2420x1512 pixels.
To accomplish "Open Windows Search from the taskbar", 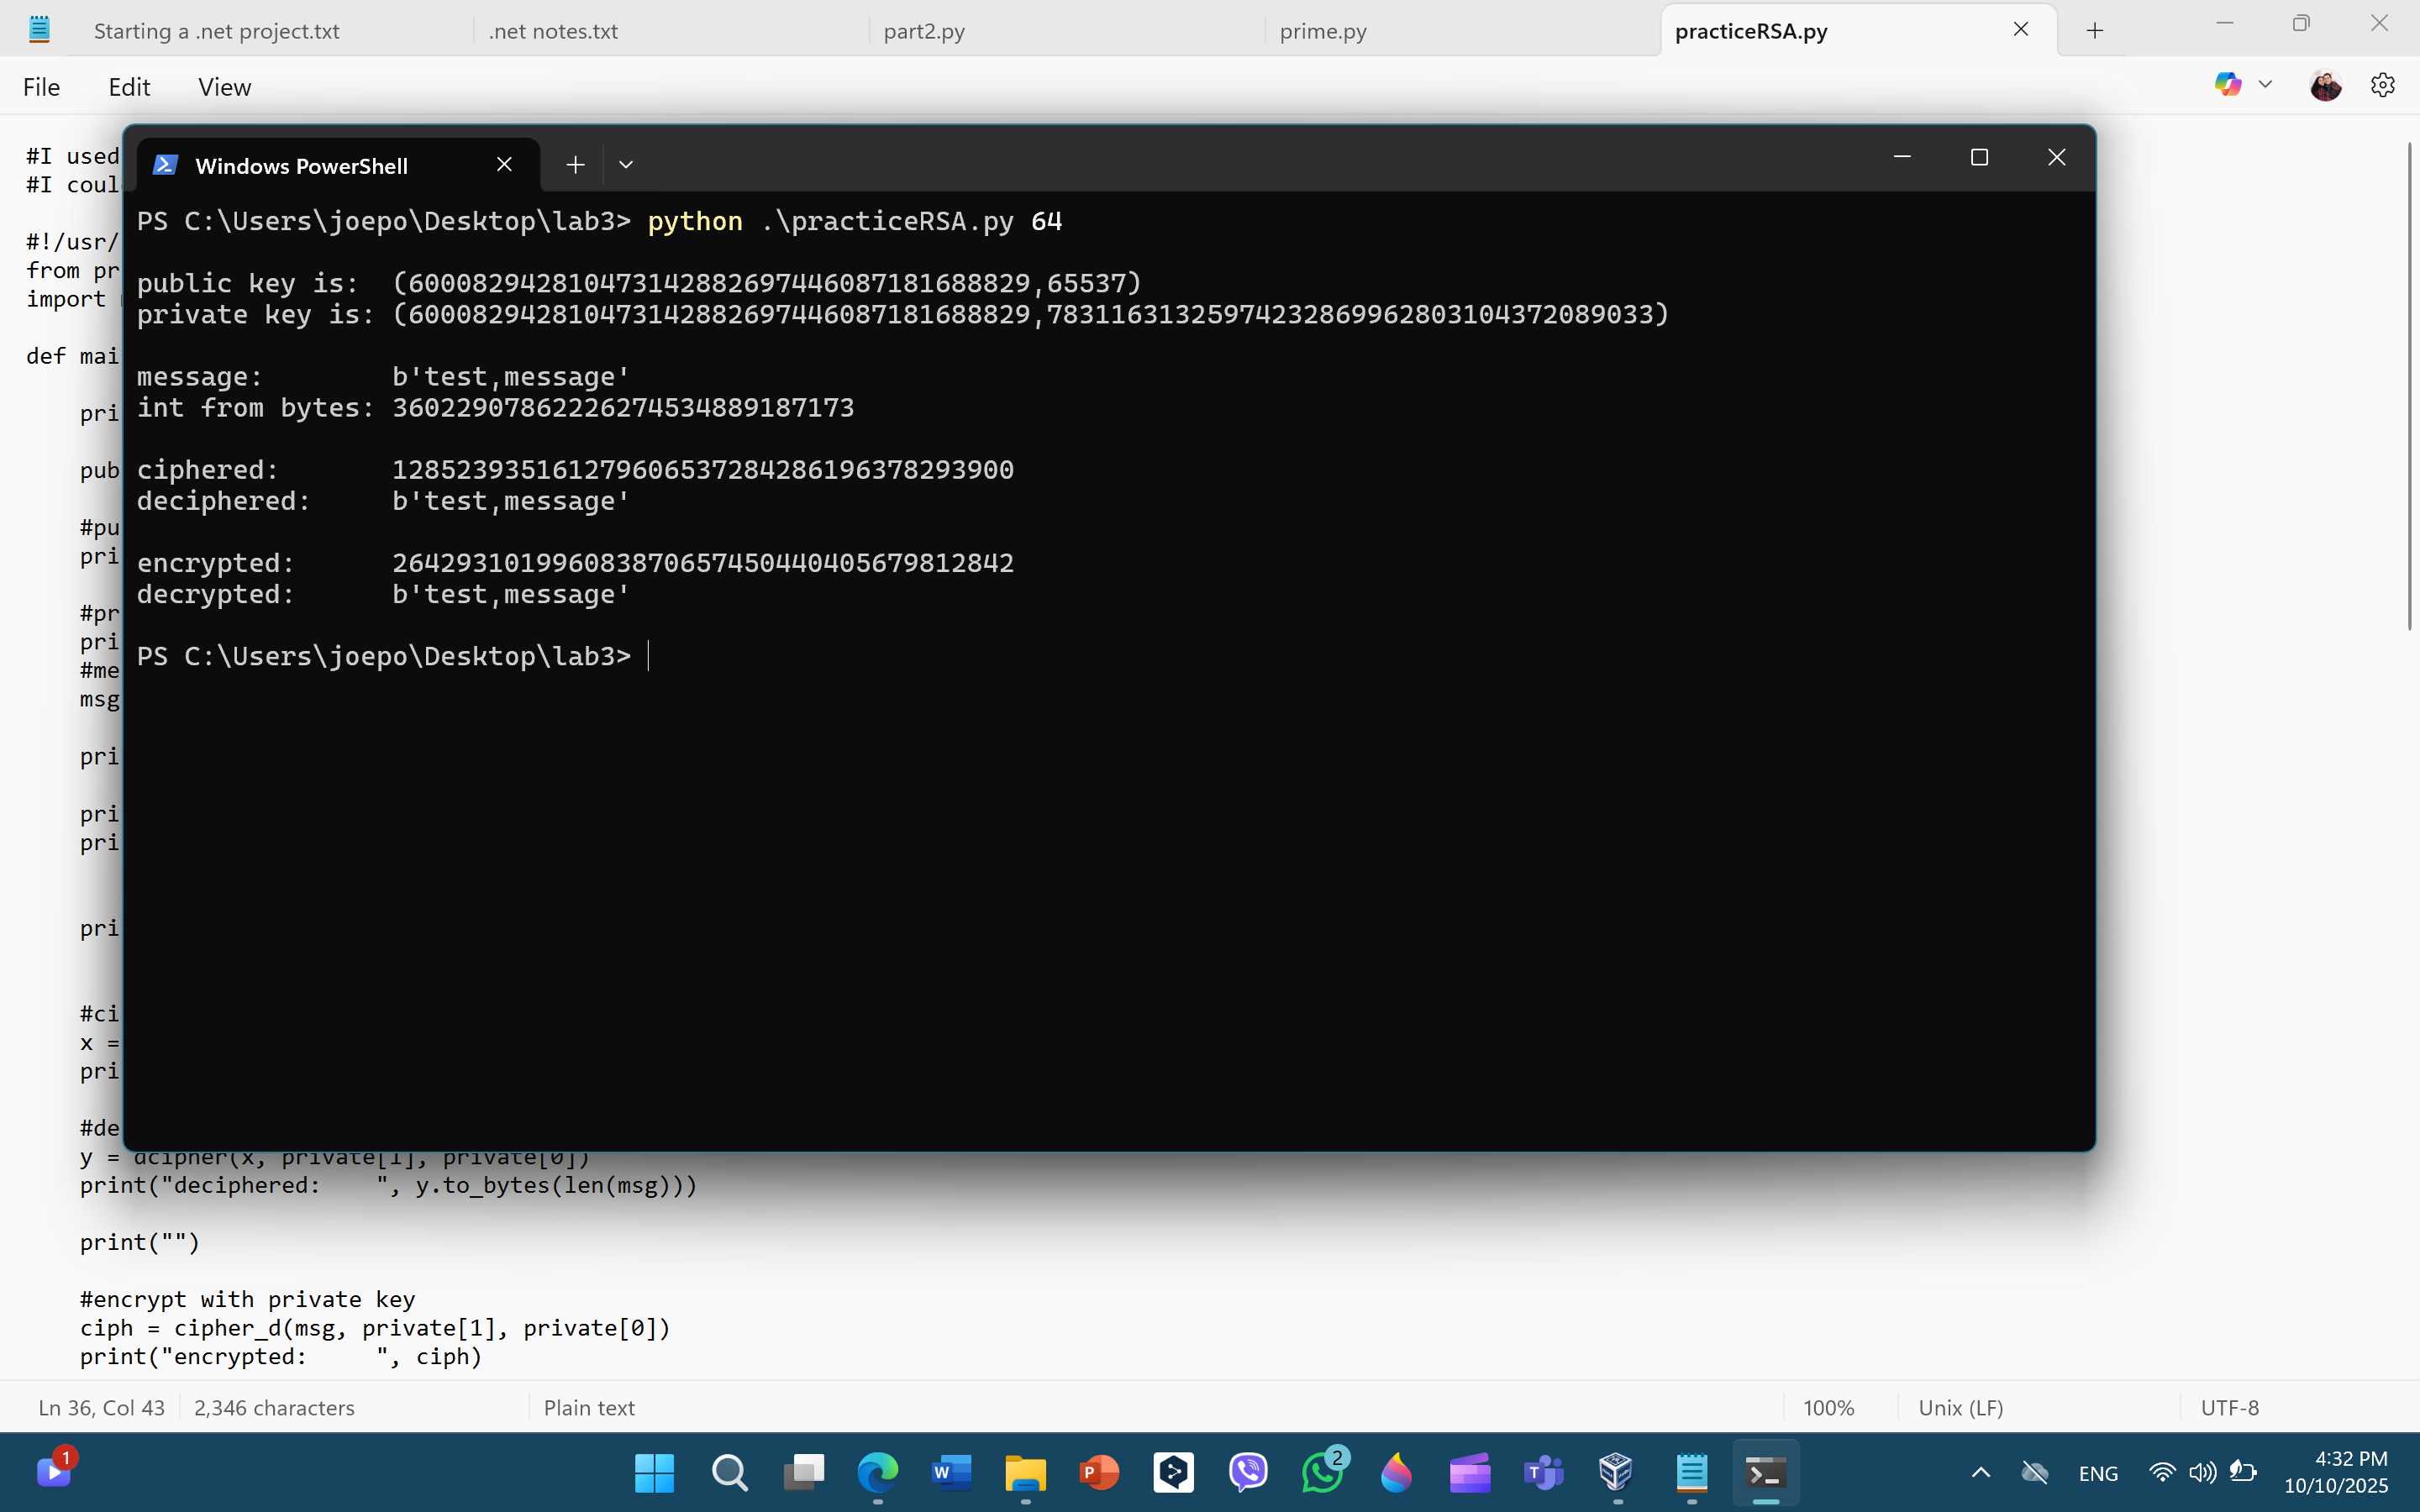I will point(730,1472).
